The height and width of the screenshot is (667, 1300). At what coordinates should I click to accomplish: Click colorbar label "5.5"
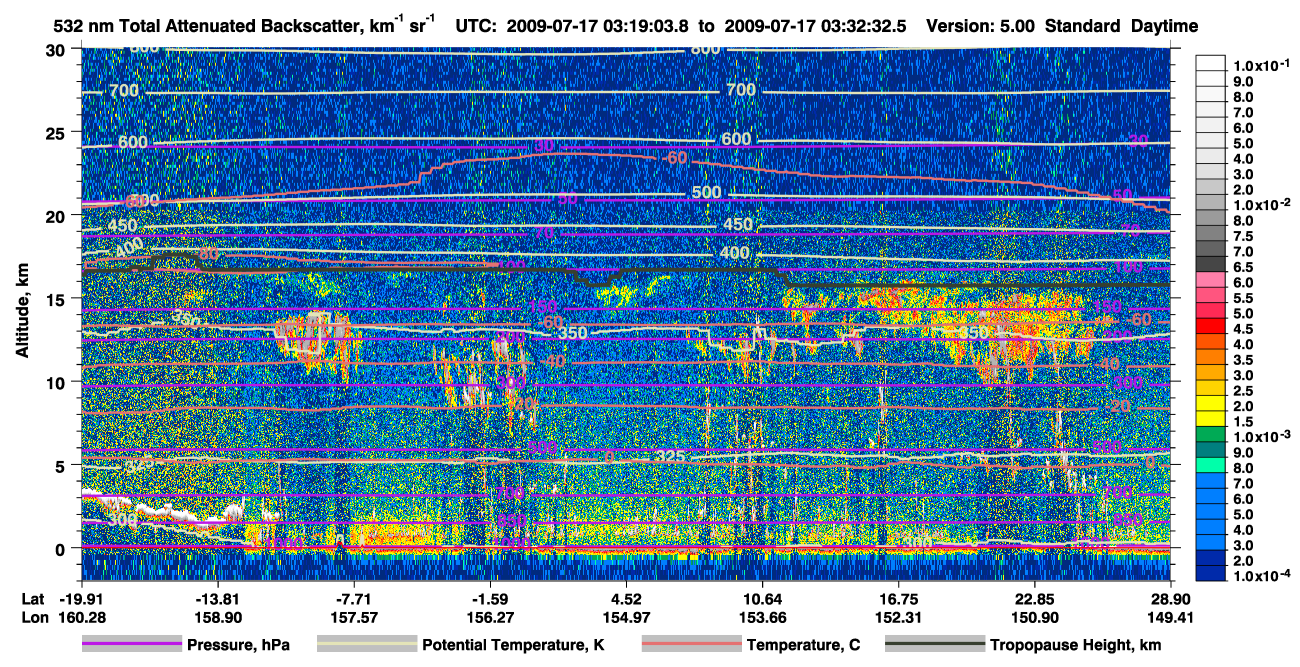(1245, 298)
